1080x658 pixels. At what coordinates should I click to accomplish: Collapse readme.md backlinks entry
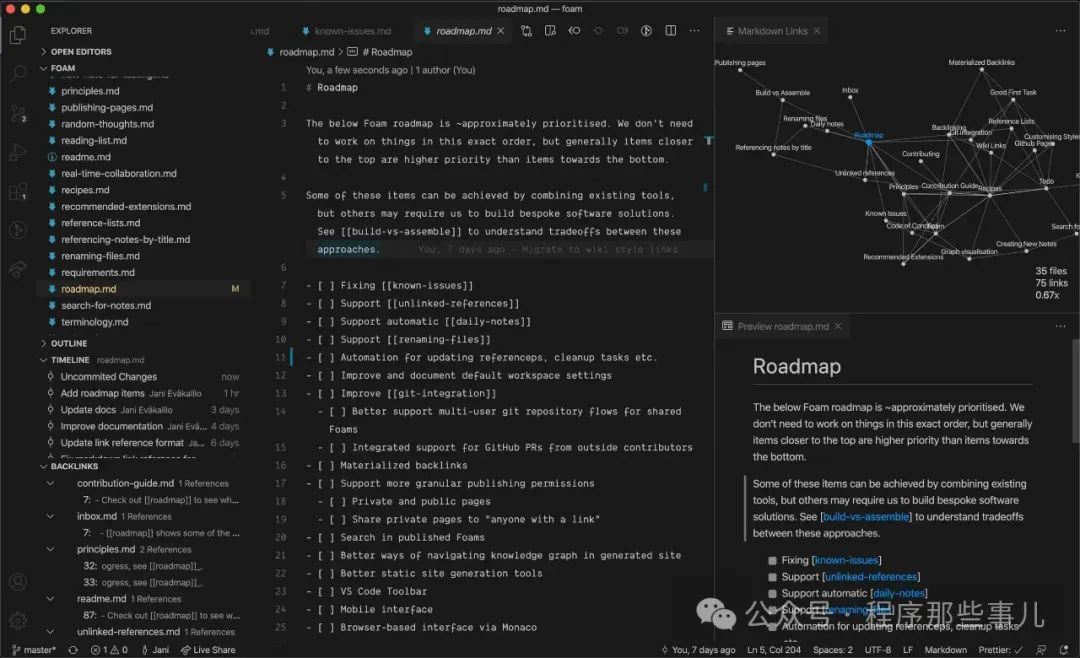click(50, 599)
